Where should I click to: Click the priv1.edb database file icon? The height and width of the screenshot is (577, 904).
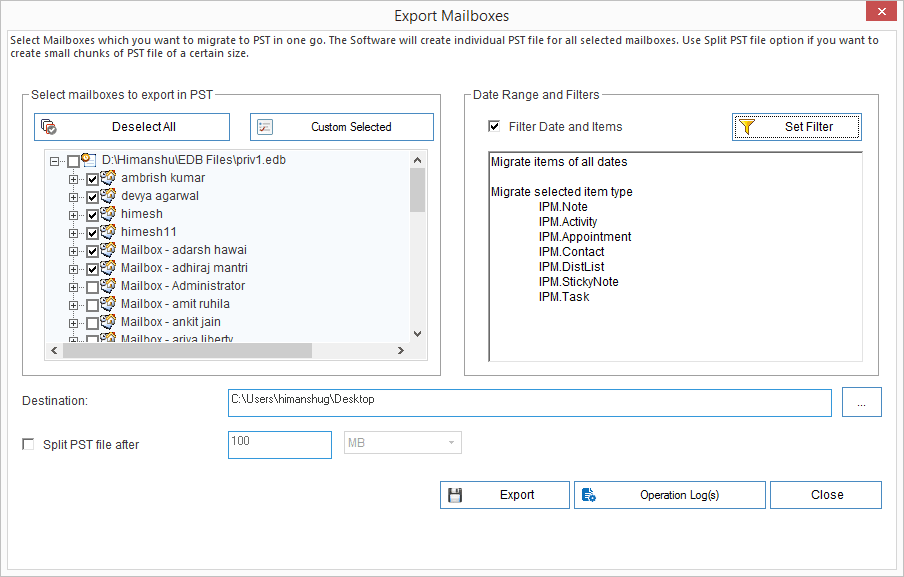(89, 160)
